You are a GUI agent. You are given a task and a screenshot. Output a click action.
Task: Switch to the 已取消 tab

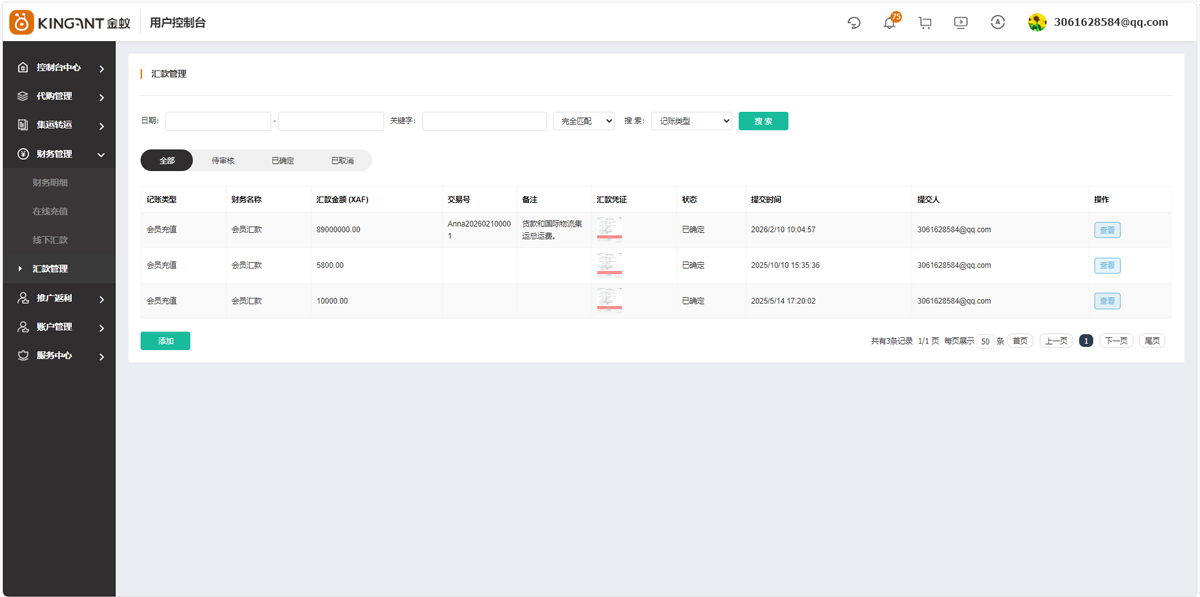click(342, 160)
